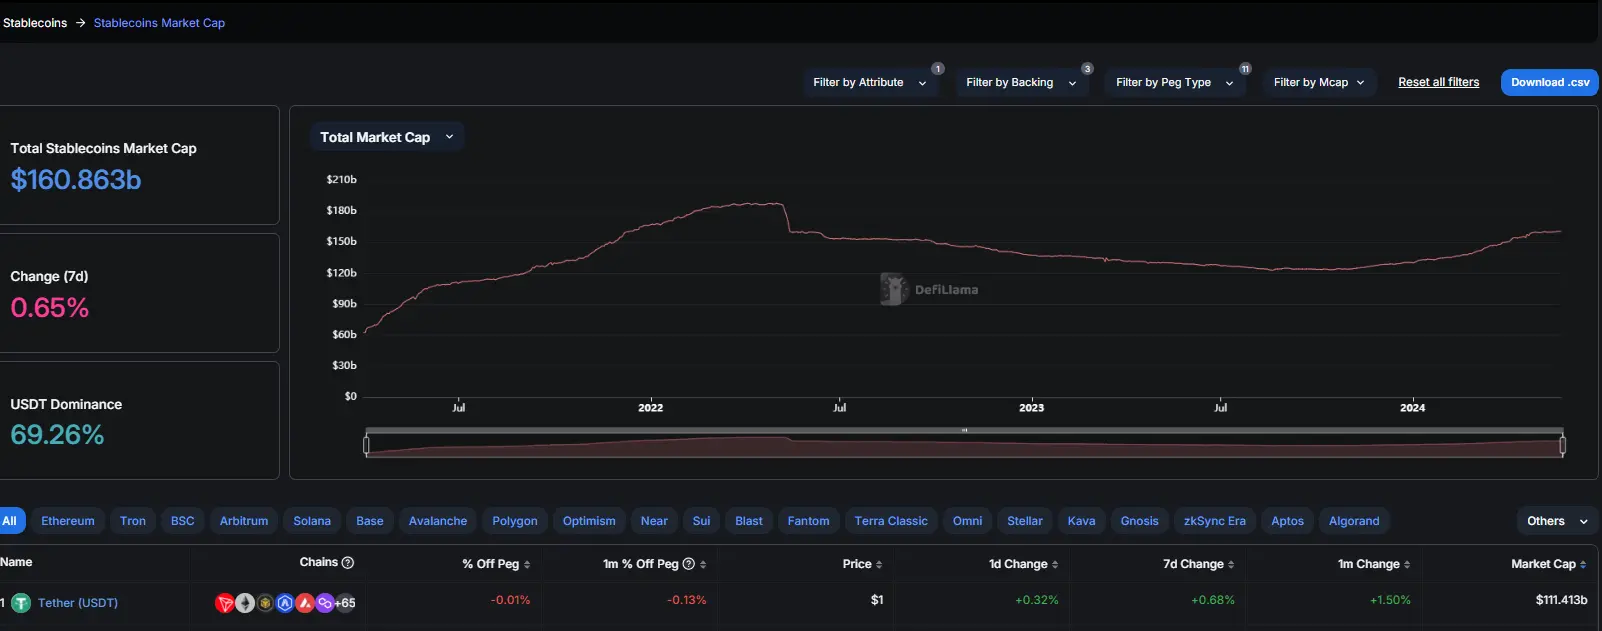Click the $111.413b market cap value
The image size is (1602, 631).
pyautogui.click(x=1561, y=600)
